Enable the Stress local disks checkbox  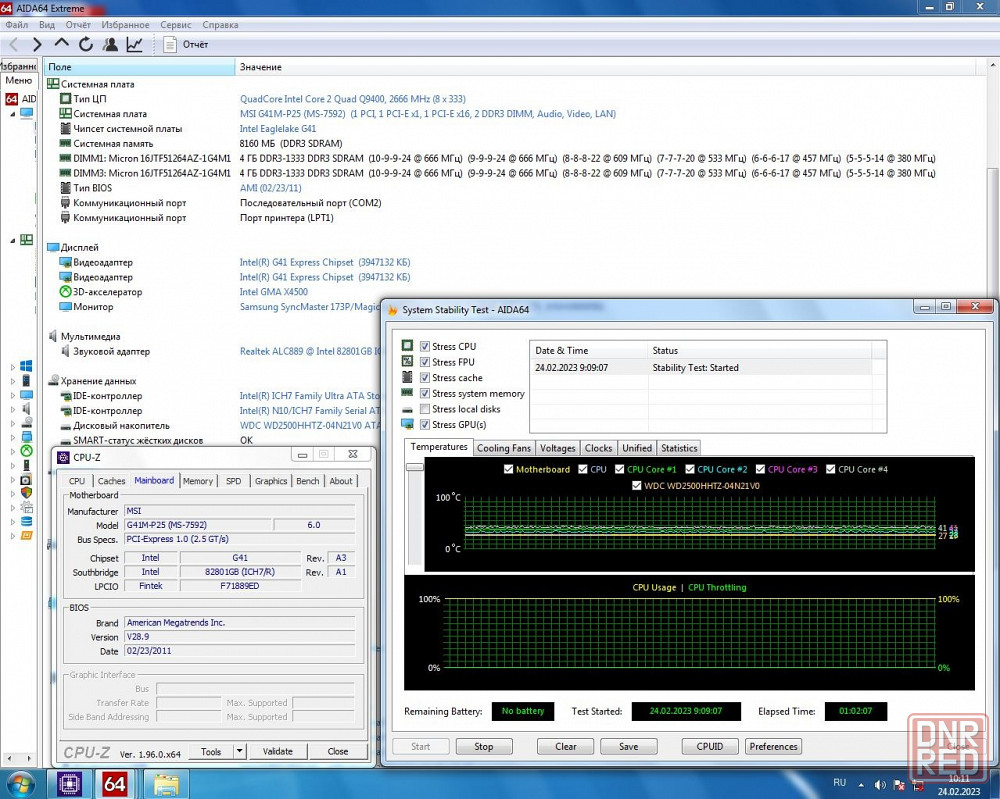tap(425, 409)
